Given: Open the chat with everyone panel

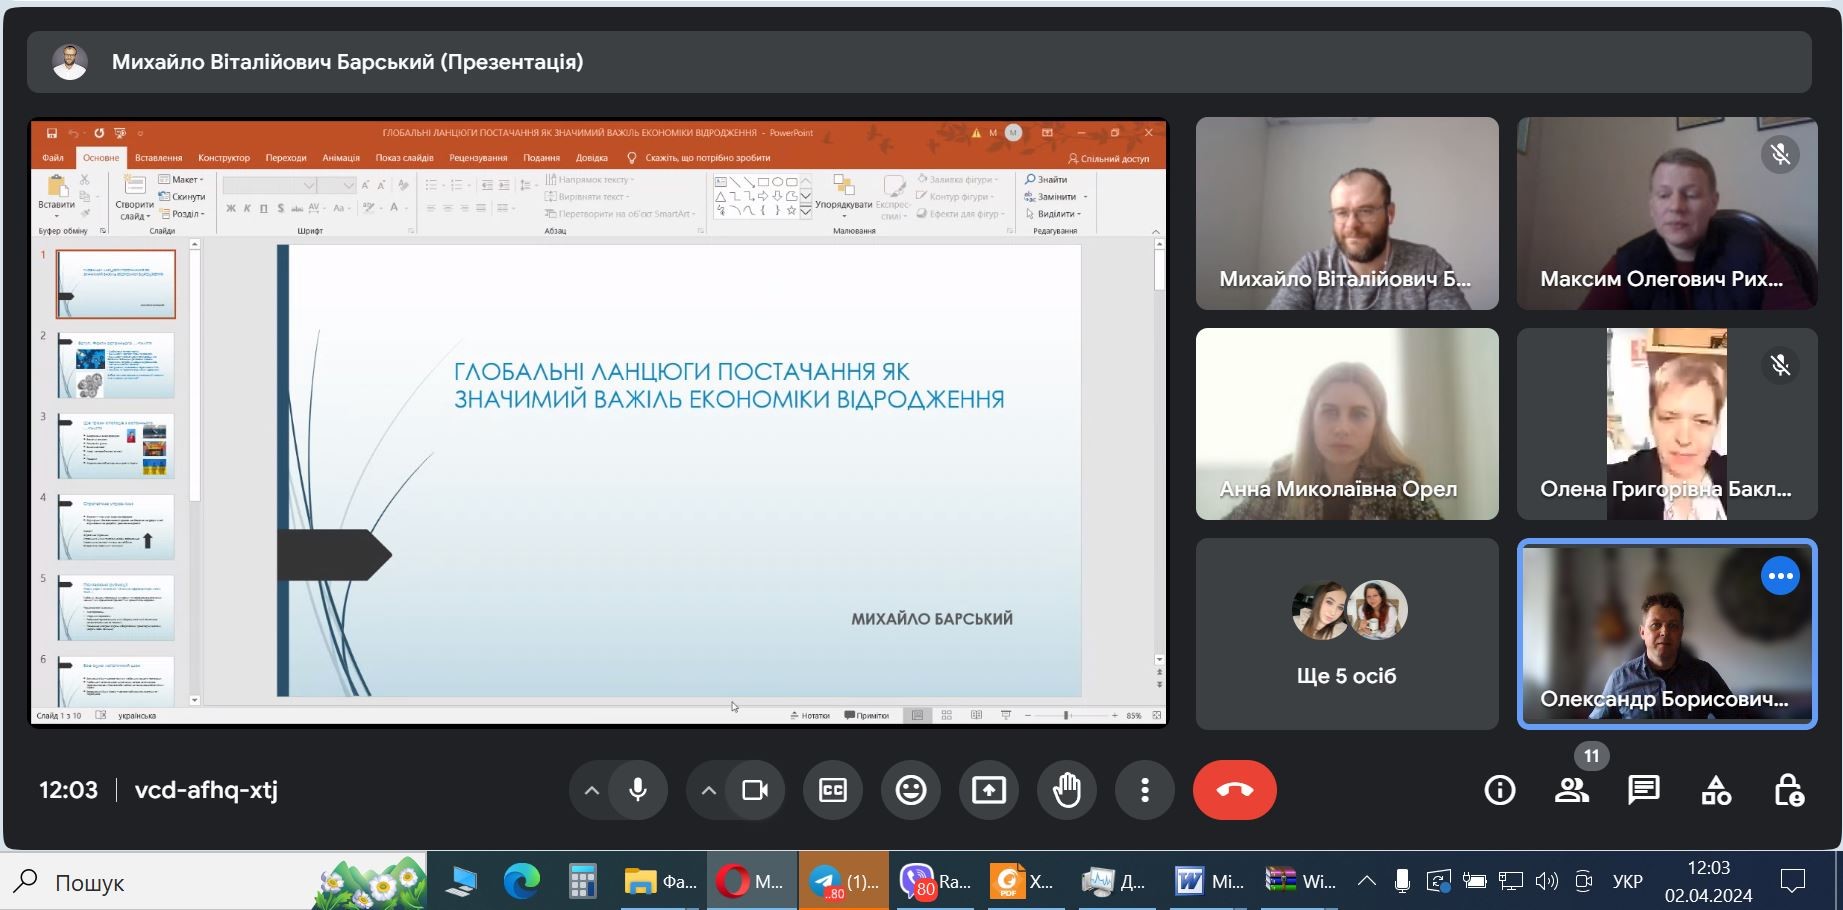Looking at the screenshot, I should click(x=1643, y=790).
